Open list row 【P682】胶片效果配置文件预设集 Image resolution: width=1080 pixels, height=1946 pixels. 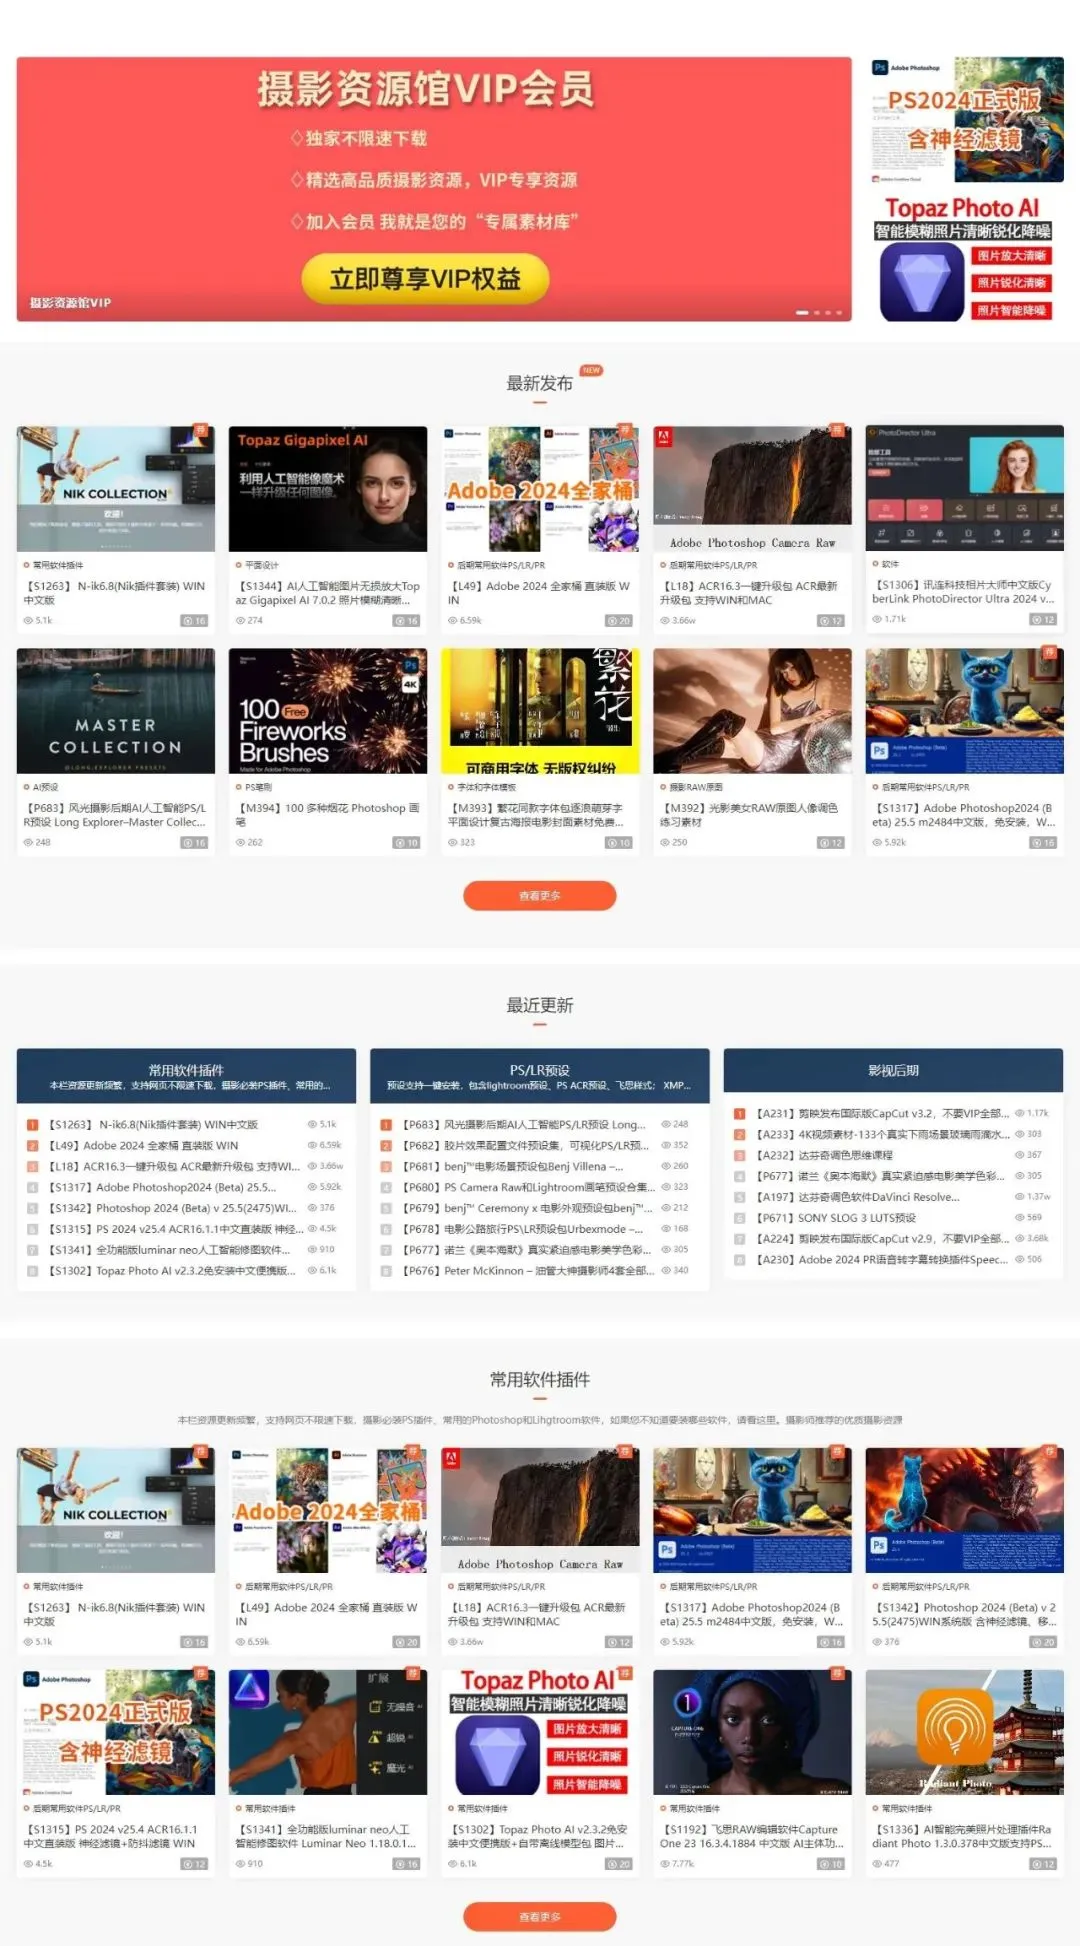click(526, 1146)
